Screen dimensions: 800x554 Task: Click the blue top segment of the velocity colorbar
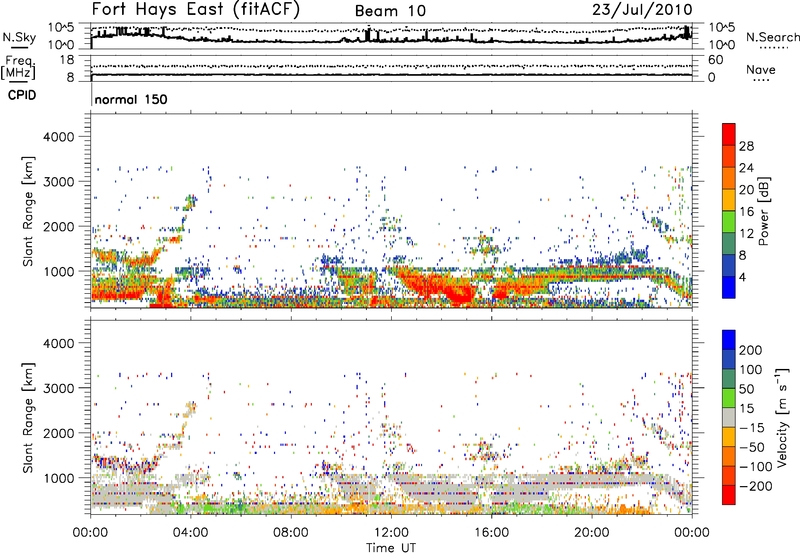tap(729, 340)
